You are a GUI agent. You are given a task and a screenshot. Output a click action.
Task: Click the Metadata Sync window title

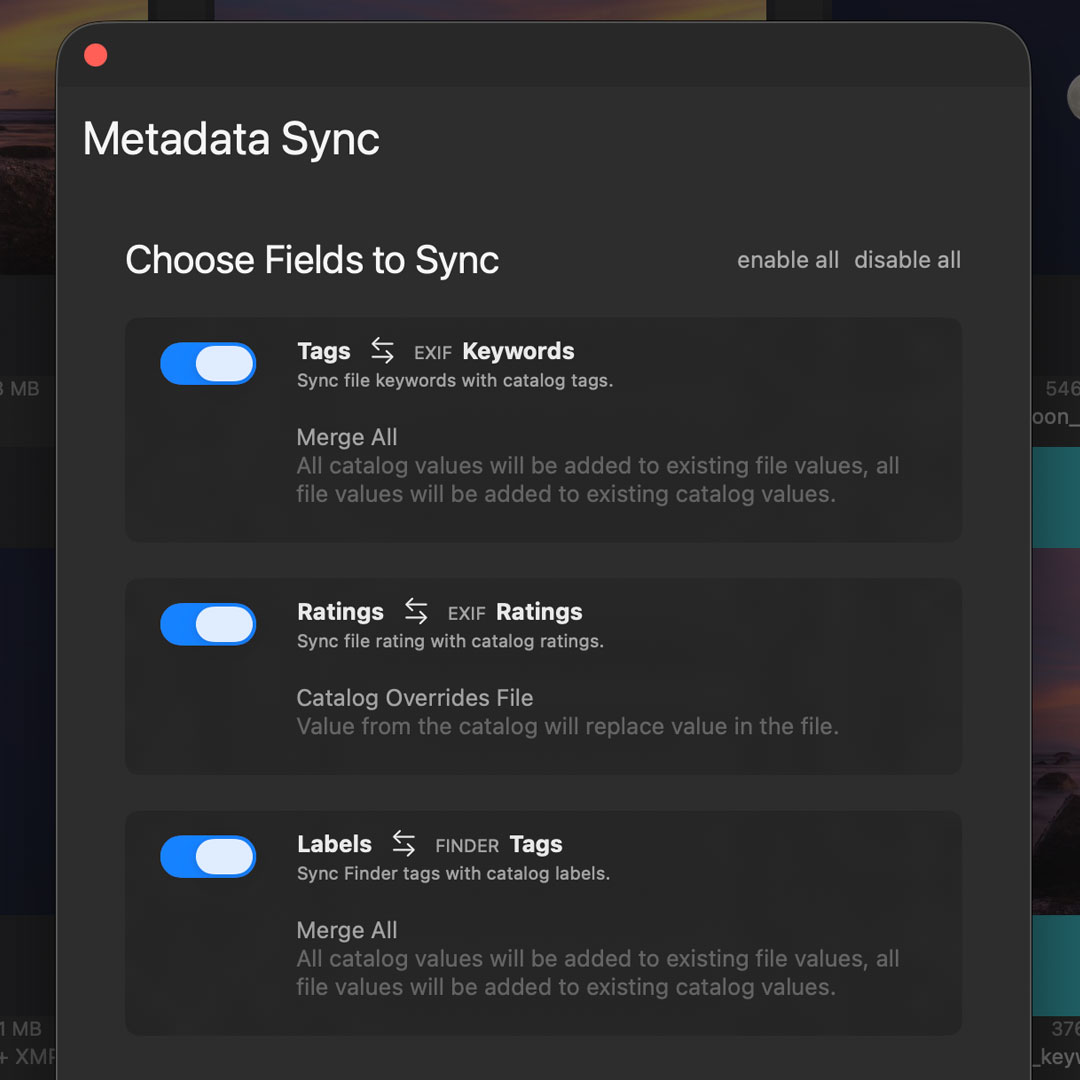pos(231,139)
